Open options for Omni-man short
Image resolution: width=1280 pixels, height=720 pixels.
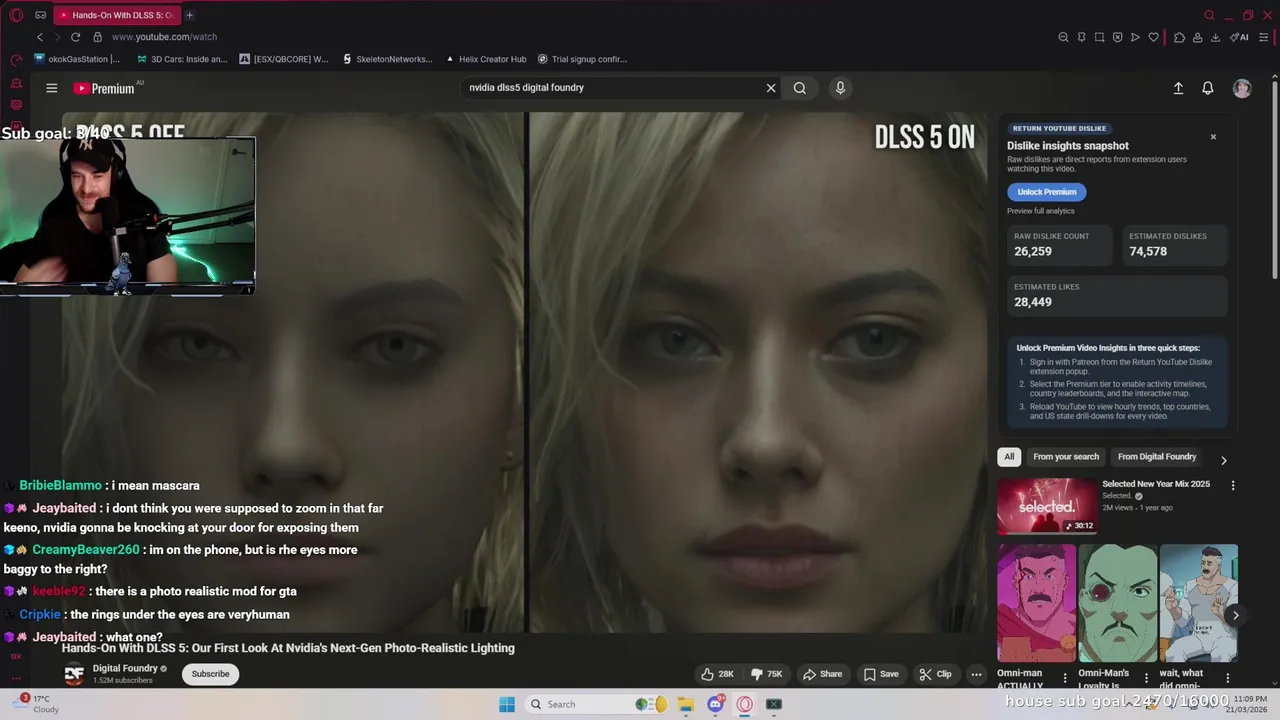click(1064, 677)
